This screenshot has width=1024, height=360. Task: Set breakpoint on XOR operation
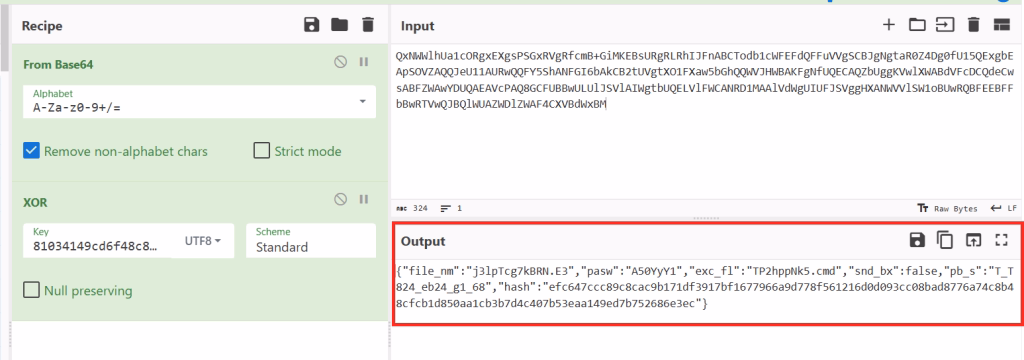pos(364,199)
